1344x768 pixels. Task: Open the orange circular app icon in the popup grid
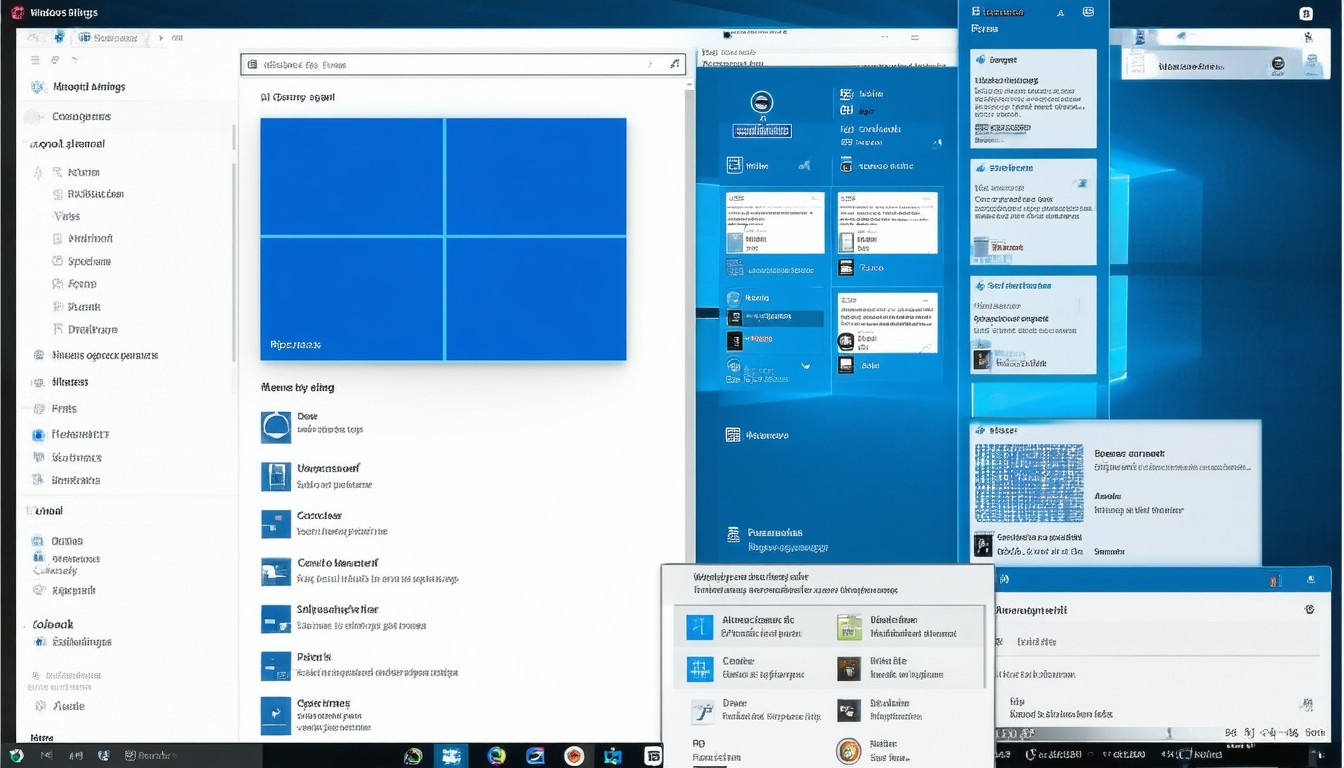click(848, 751)
